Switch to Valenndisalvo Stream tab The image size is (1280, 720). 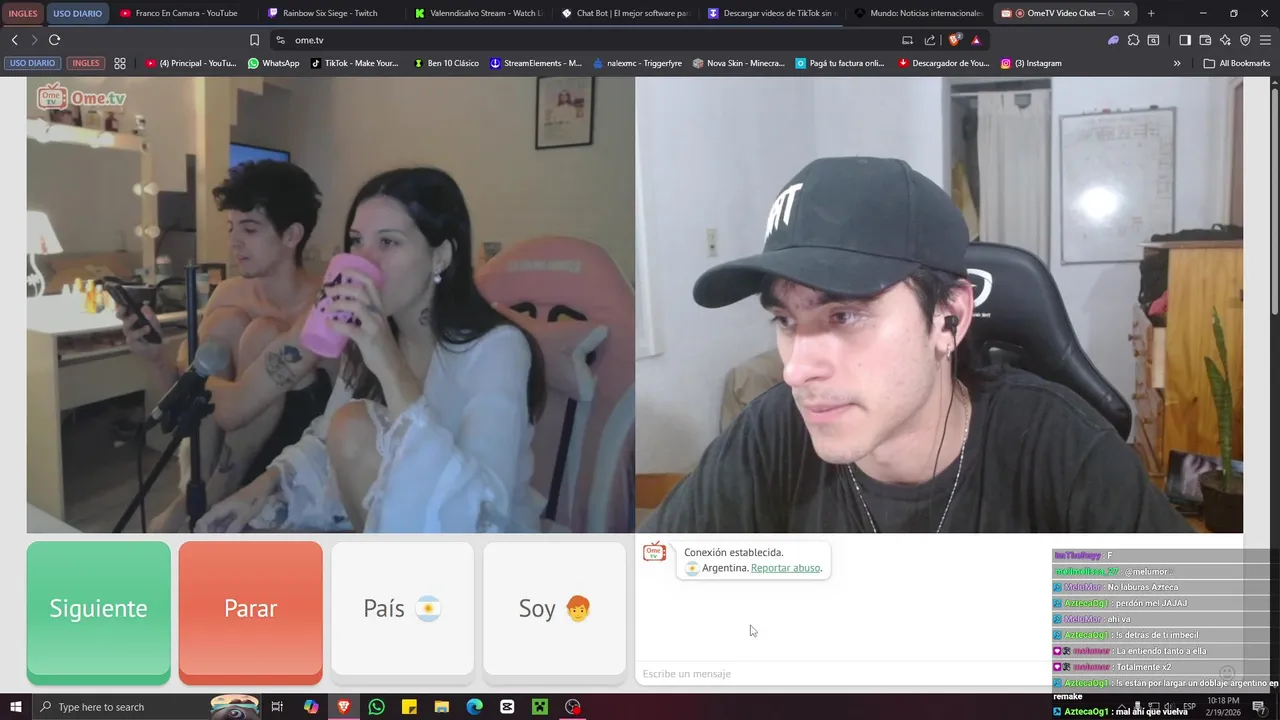pyautogui.click(x=478, y=13)
